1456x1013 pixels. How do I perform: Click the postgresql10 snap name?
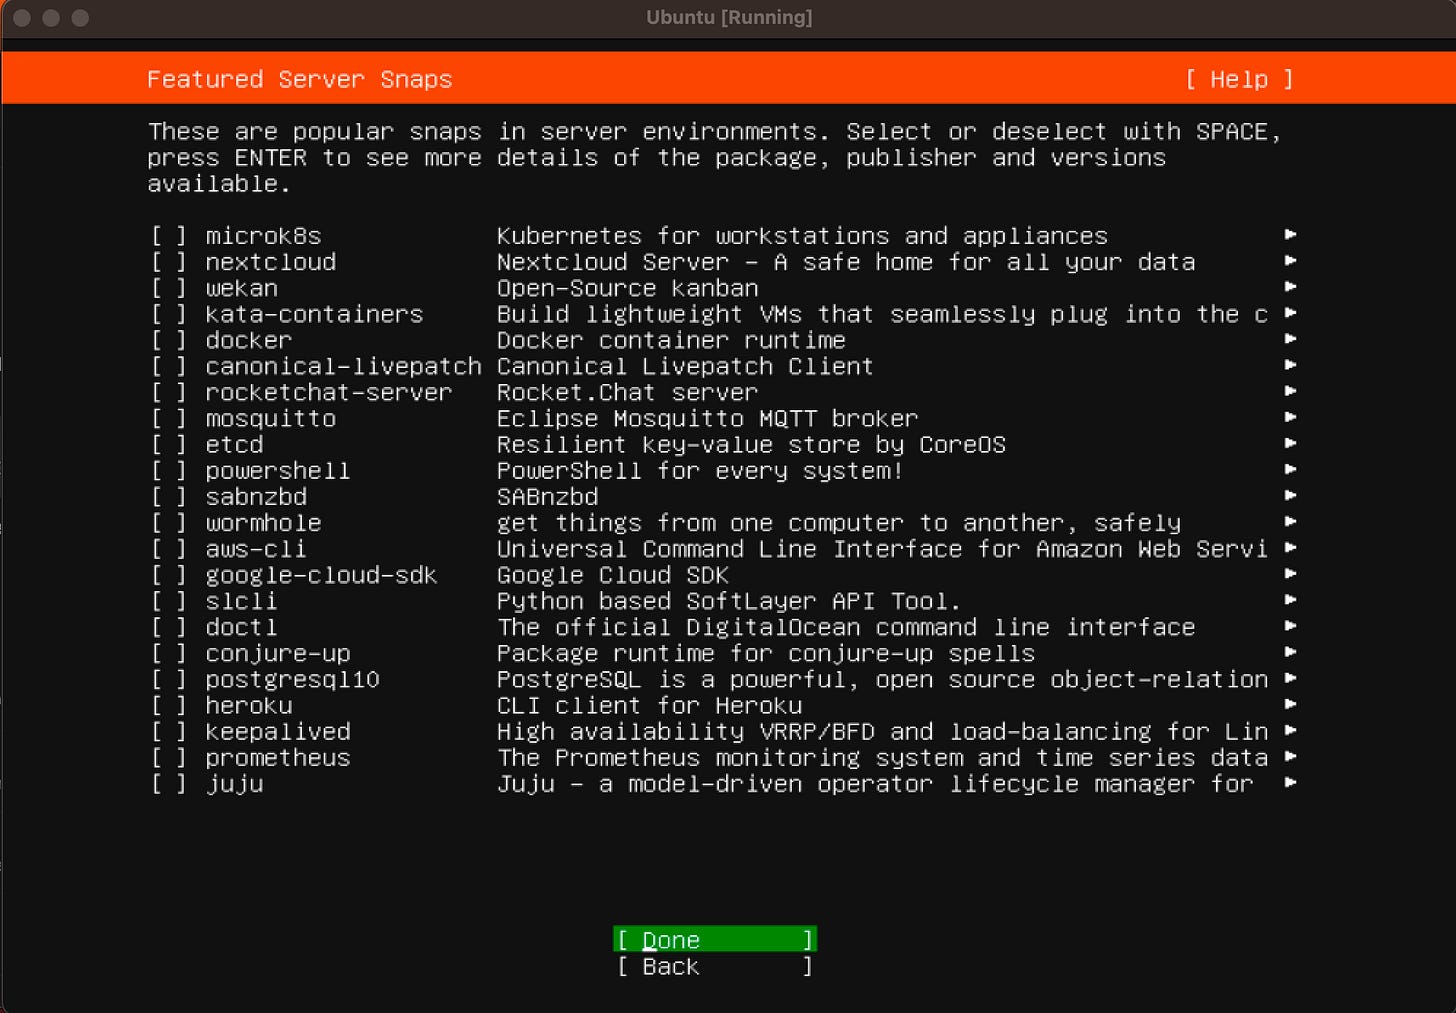tap(292, 679)
